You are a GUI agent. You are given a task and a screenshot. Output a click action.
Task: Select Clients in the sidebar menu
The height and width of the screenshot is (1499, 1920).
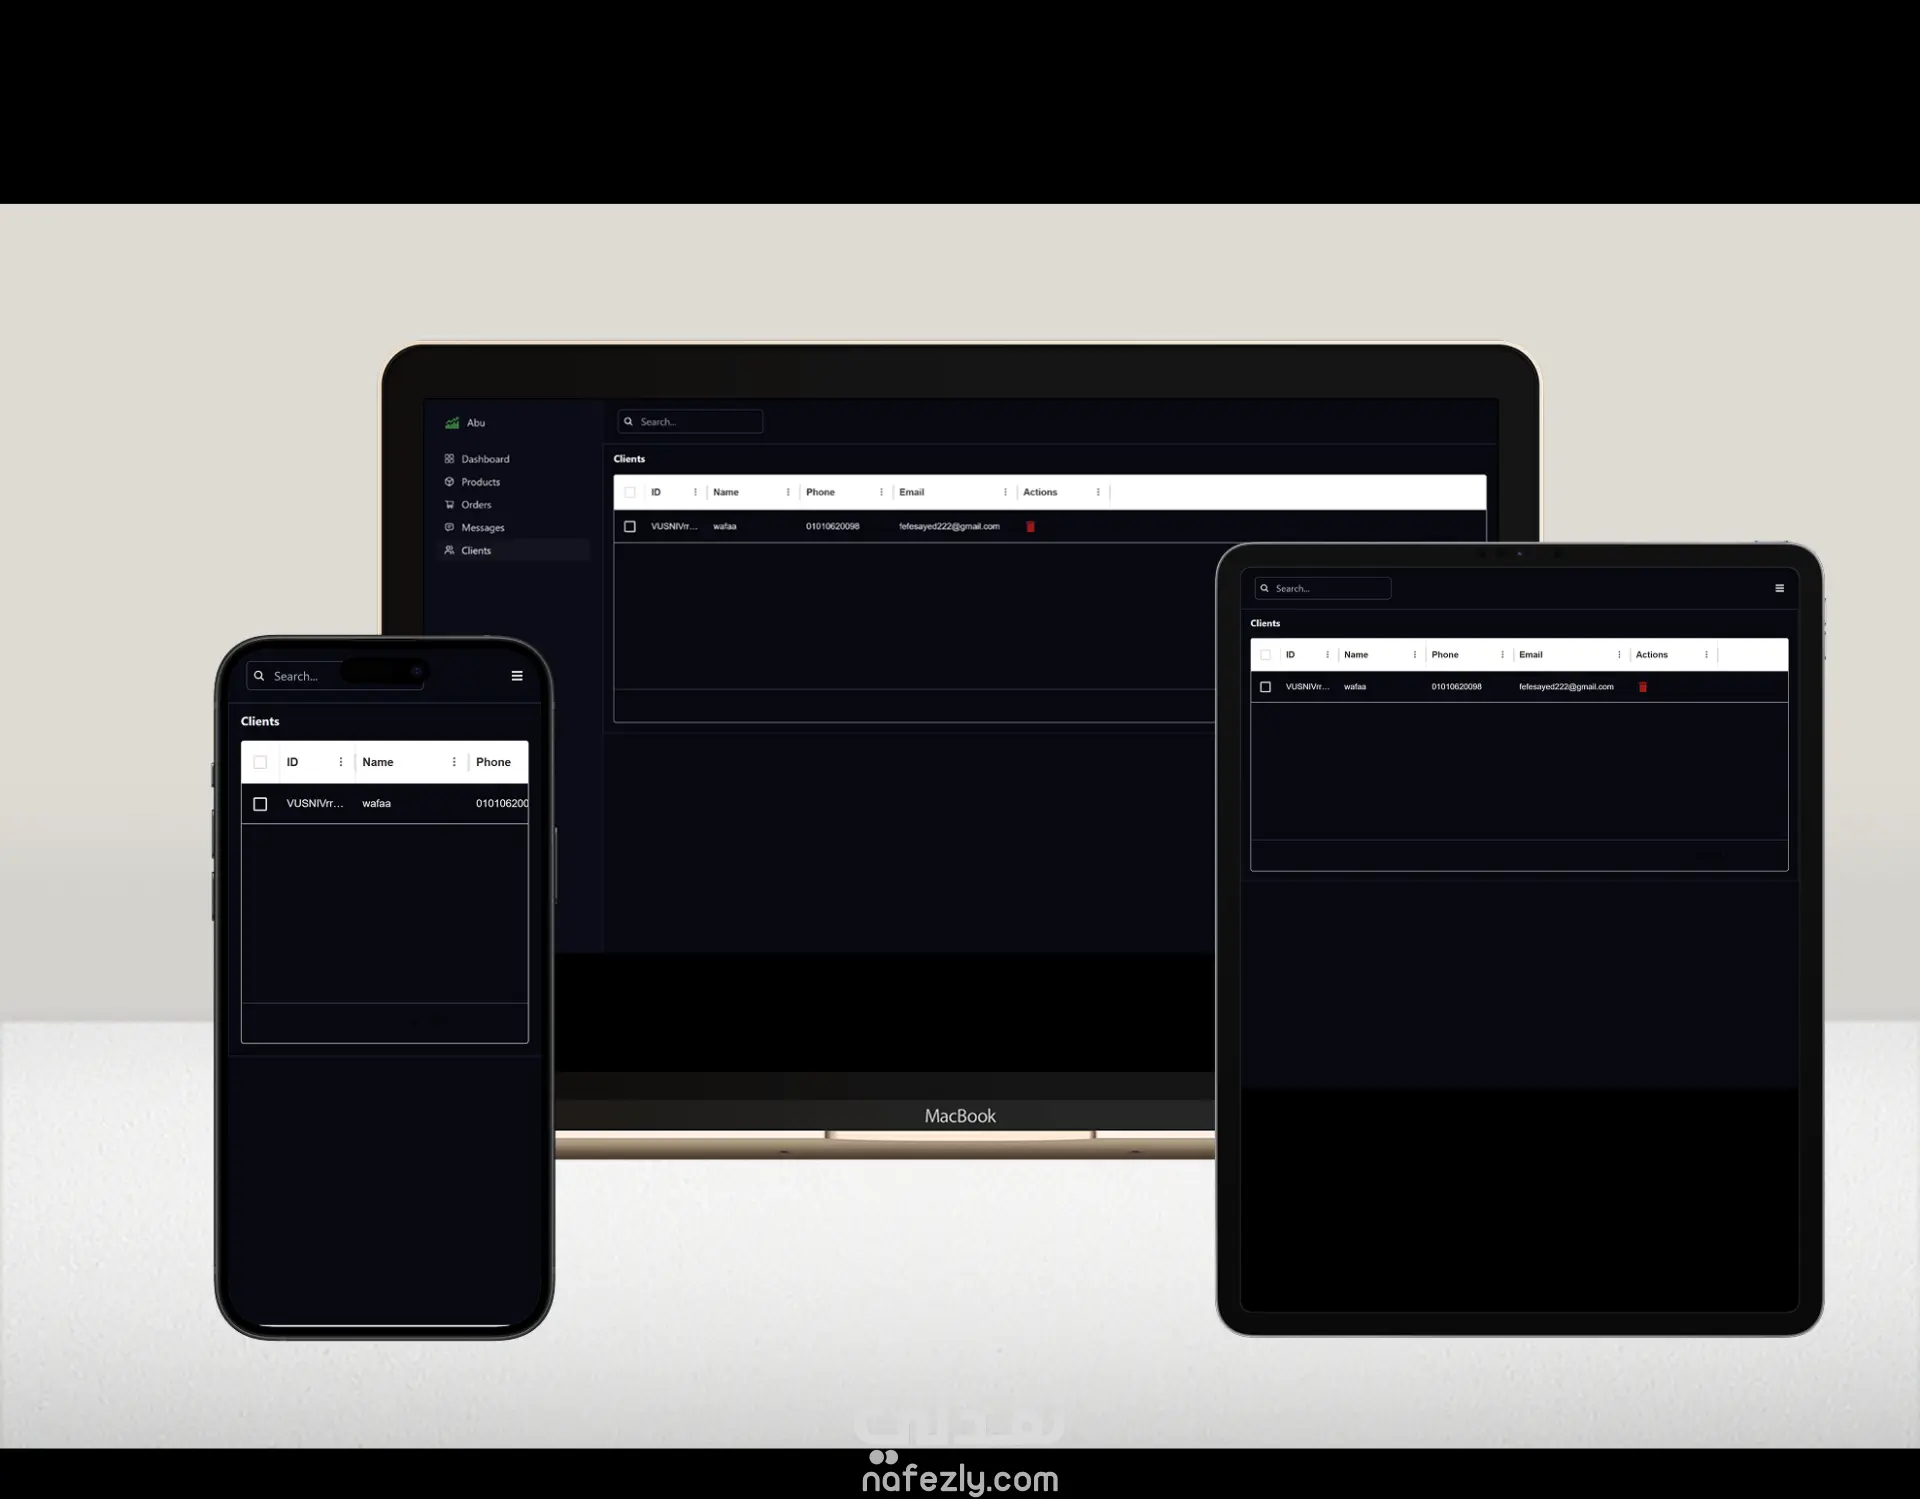(476, 551)
